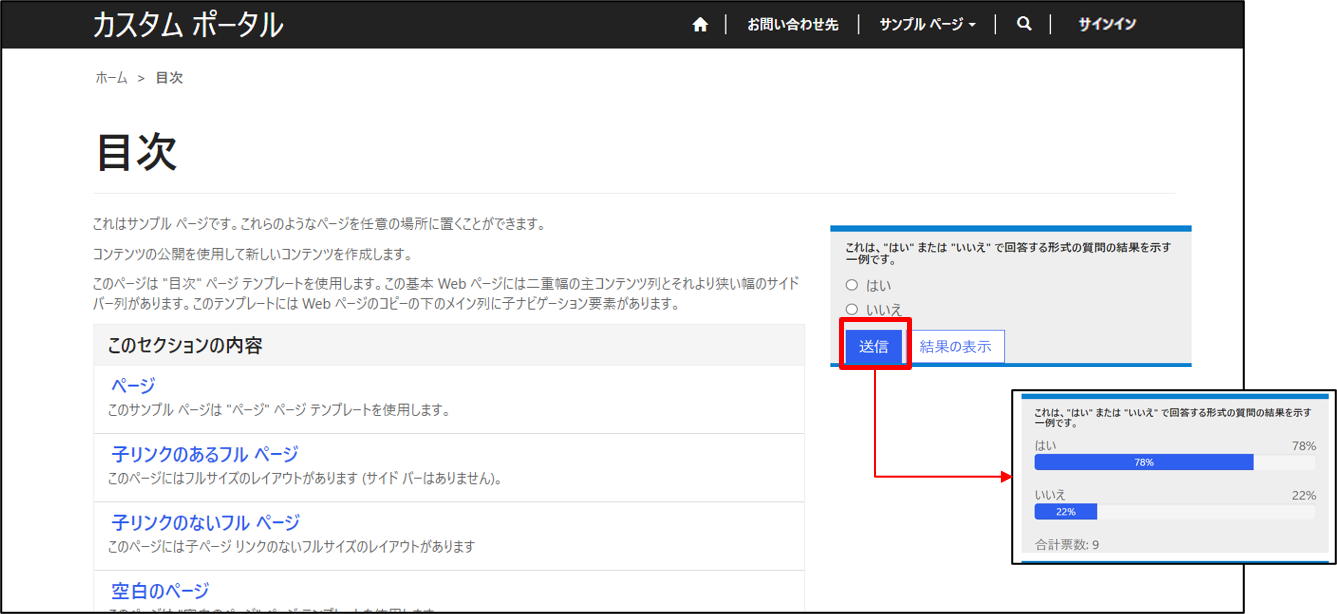Click サインイン in the navigation bar

pos(1107,25)
